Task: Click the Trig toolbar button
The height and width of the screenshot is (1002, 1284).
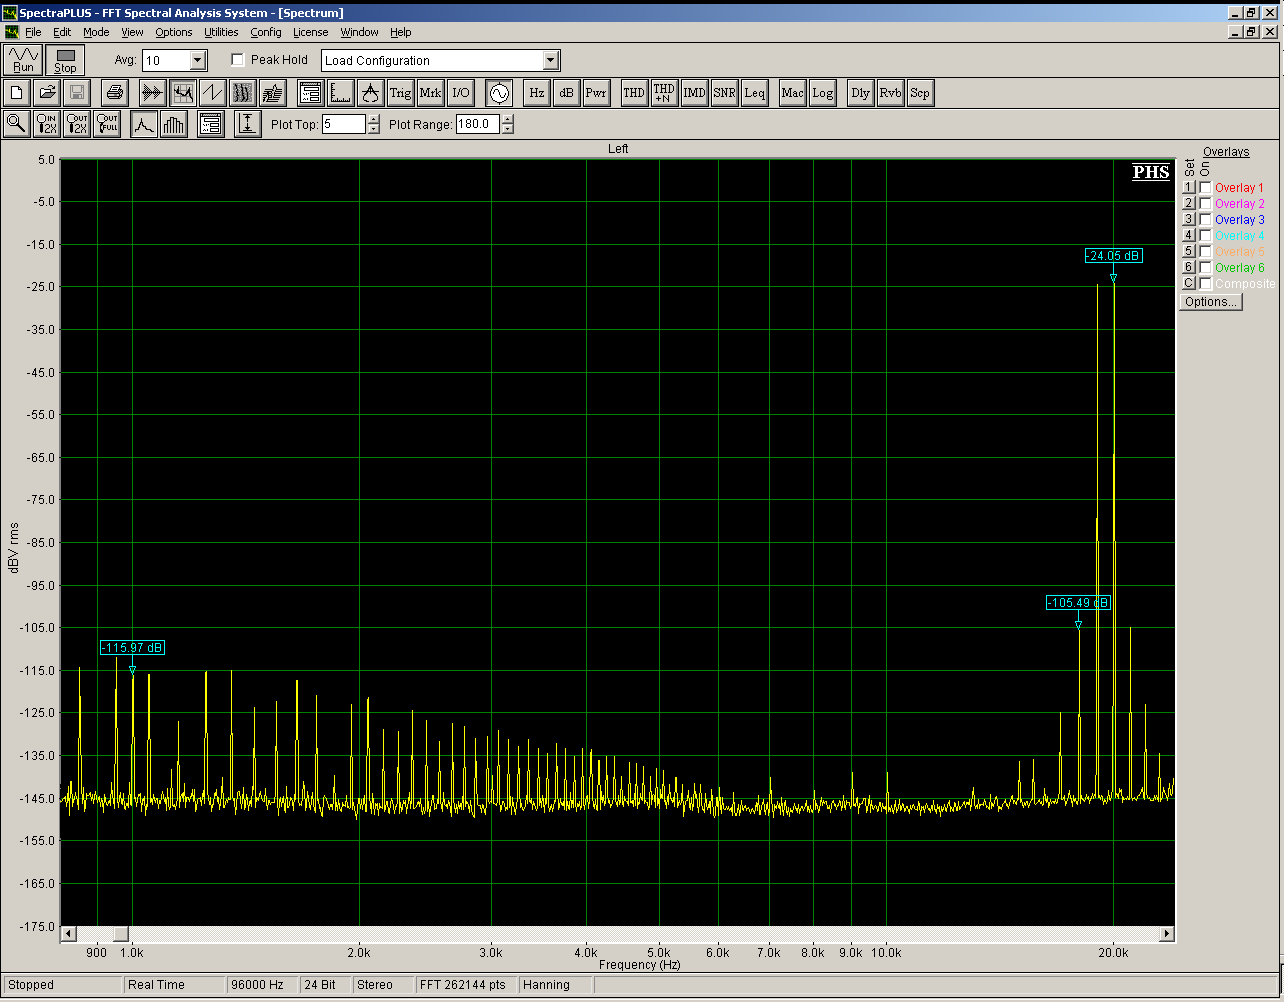Action: [400, 93]
